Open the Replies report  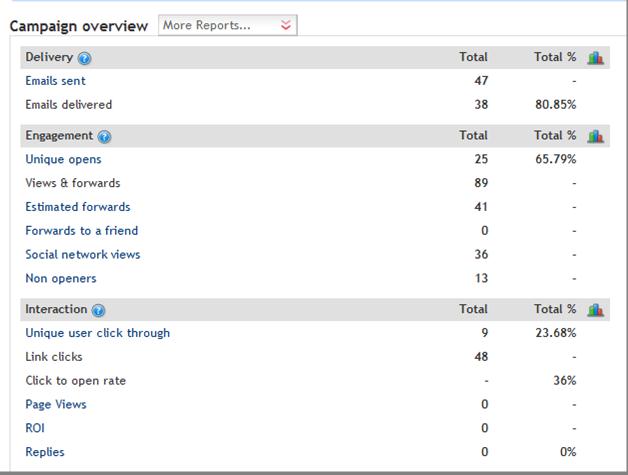pos(45,452)
